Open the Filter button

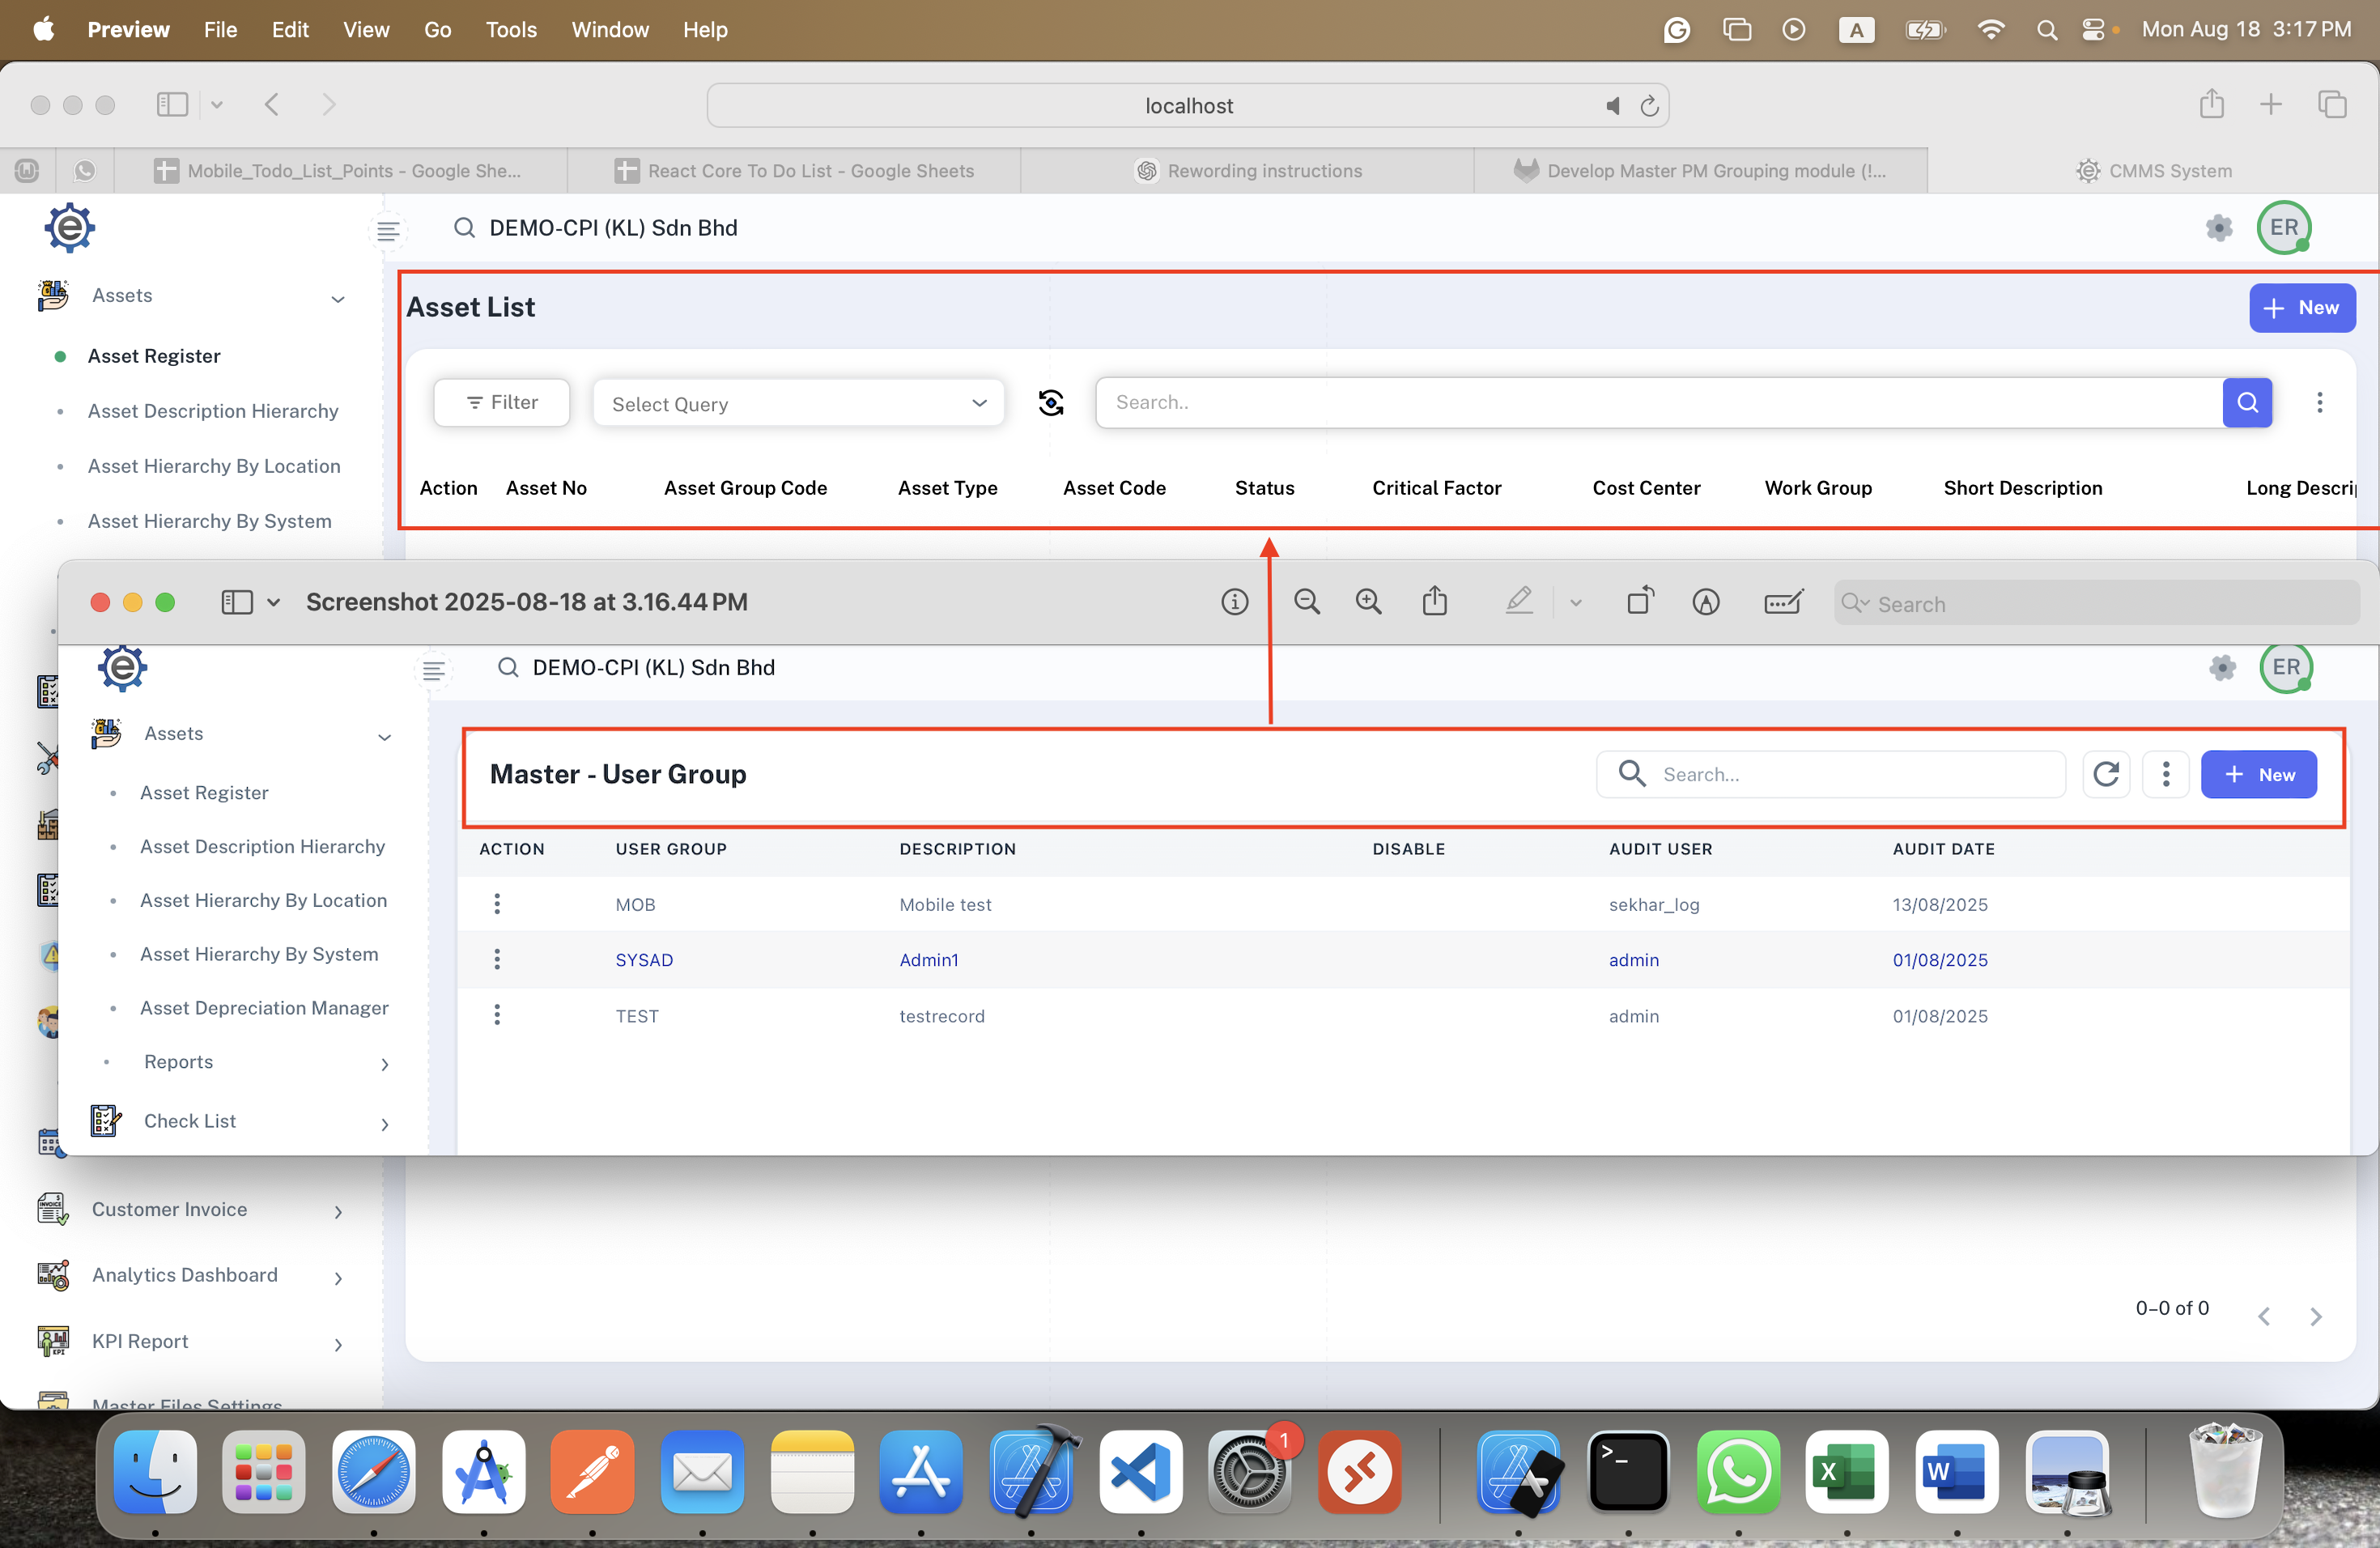pos(502,403)
